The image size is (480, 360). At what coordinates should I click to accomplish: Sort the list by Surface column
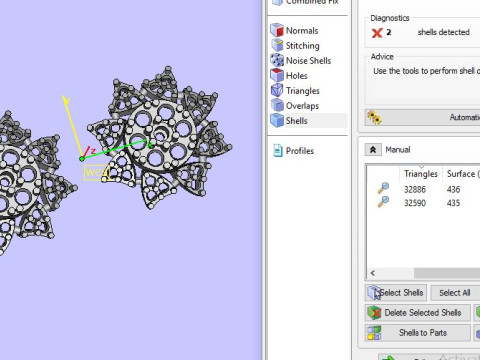click(461, 174)
